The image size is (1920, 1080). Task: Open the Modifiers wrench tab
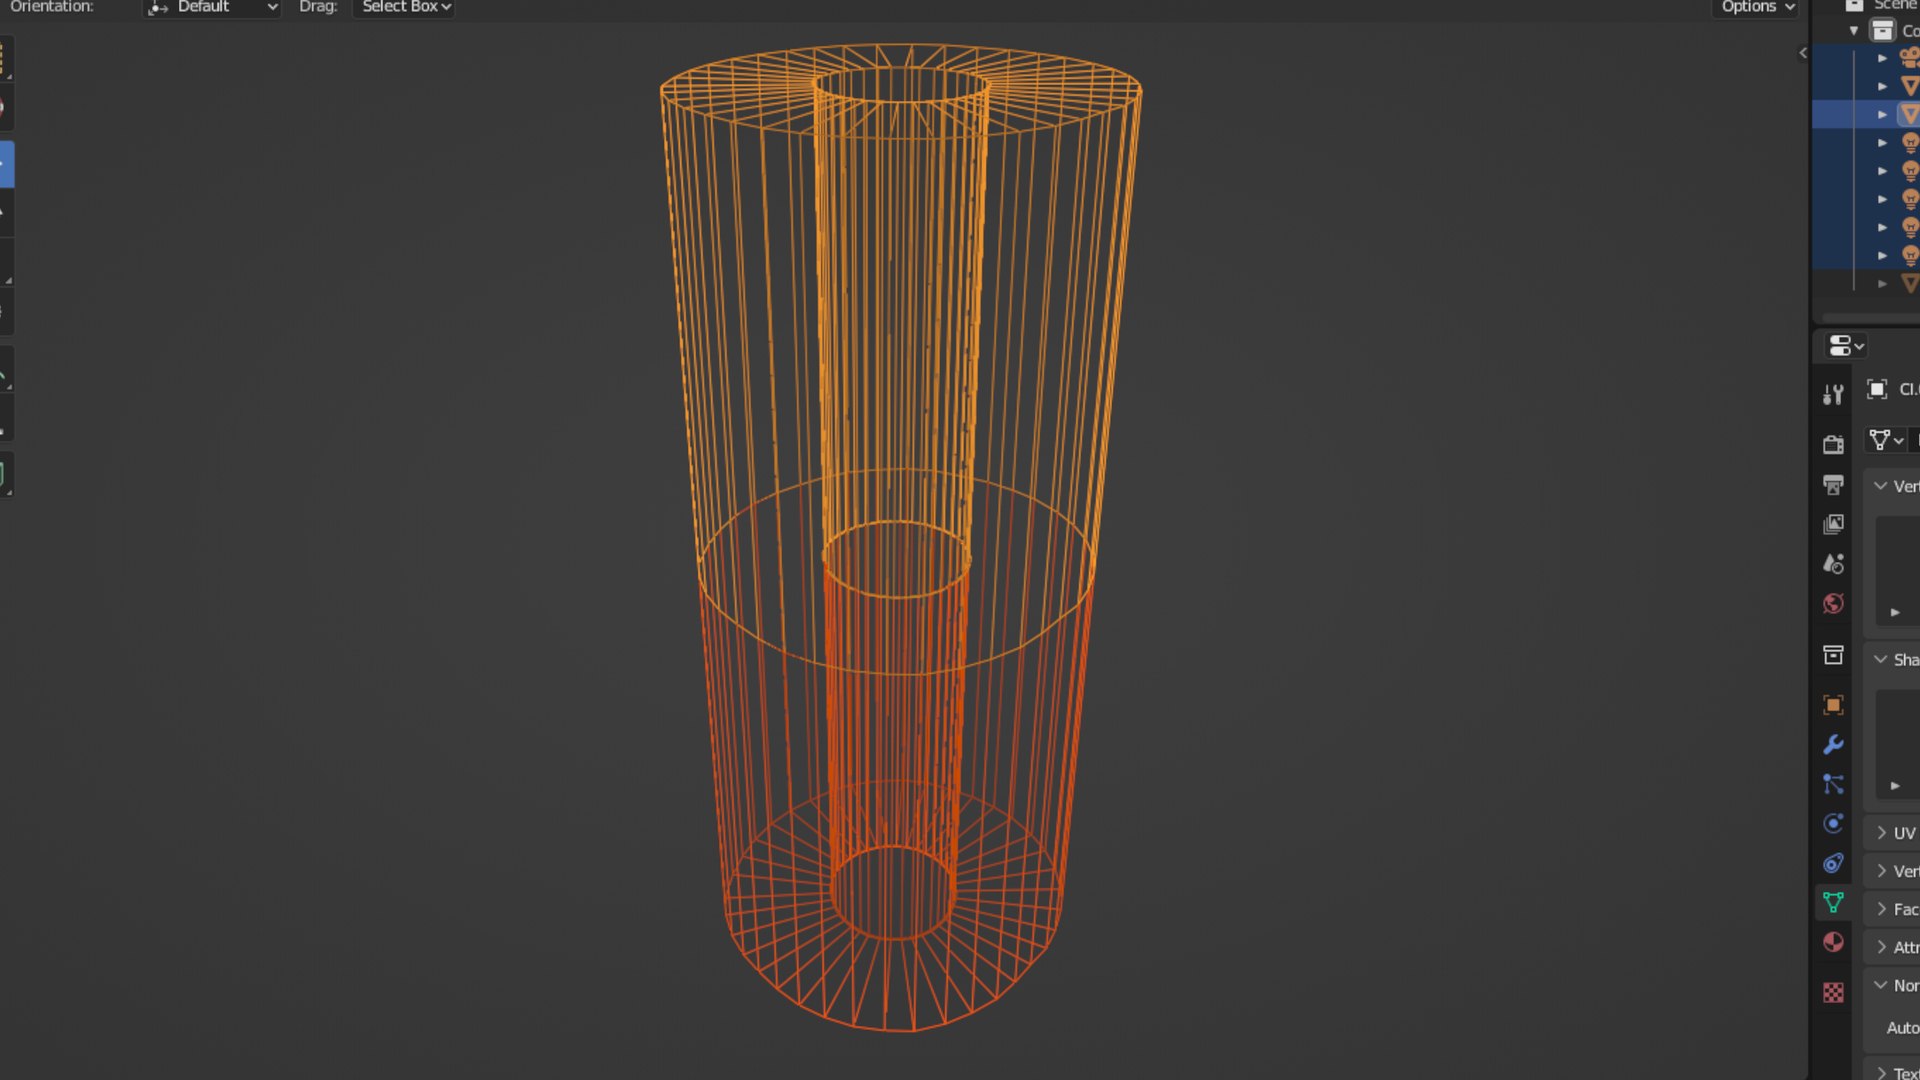pos(1833,745)
